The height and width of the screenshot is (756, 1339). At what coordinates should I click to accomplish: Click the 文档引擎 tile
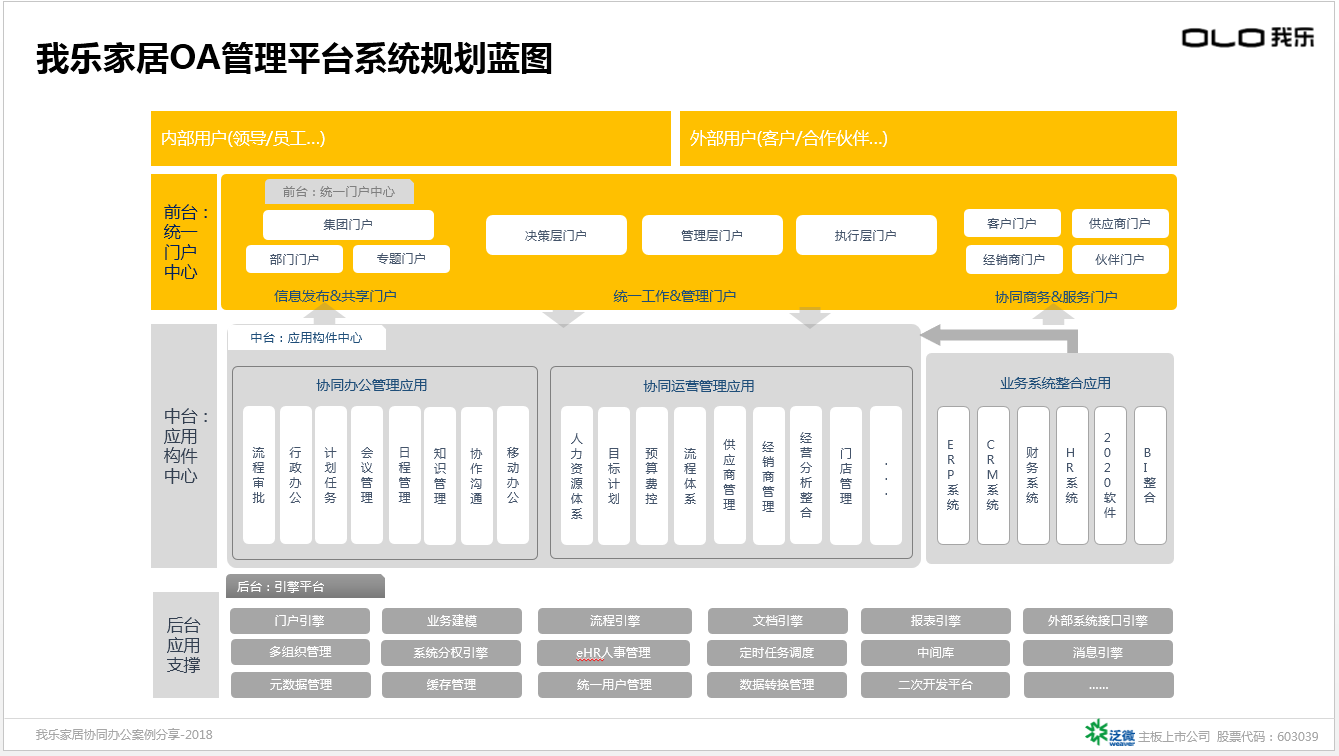778,621
